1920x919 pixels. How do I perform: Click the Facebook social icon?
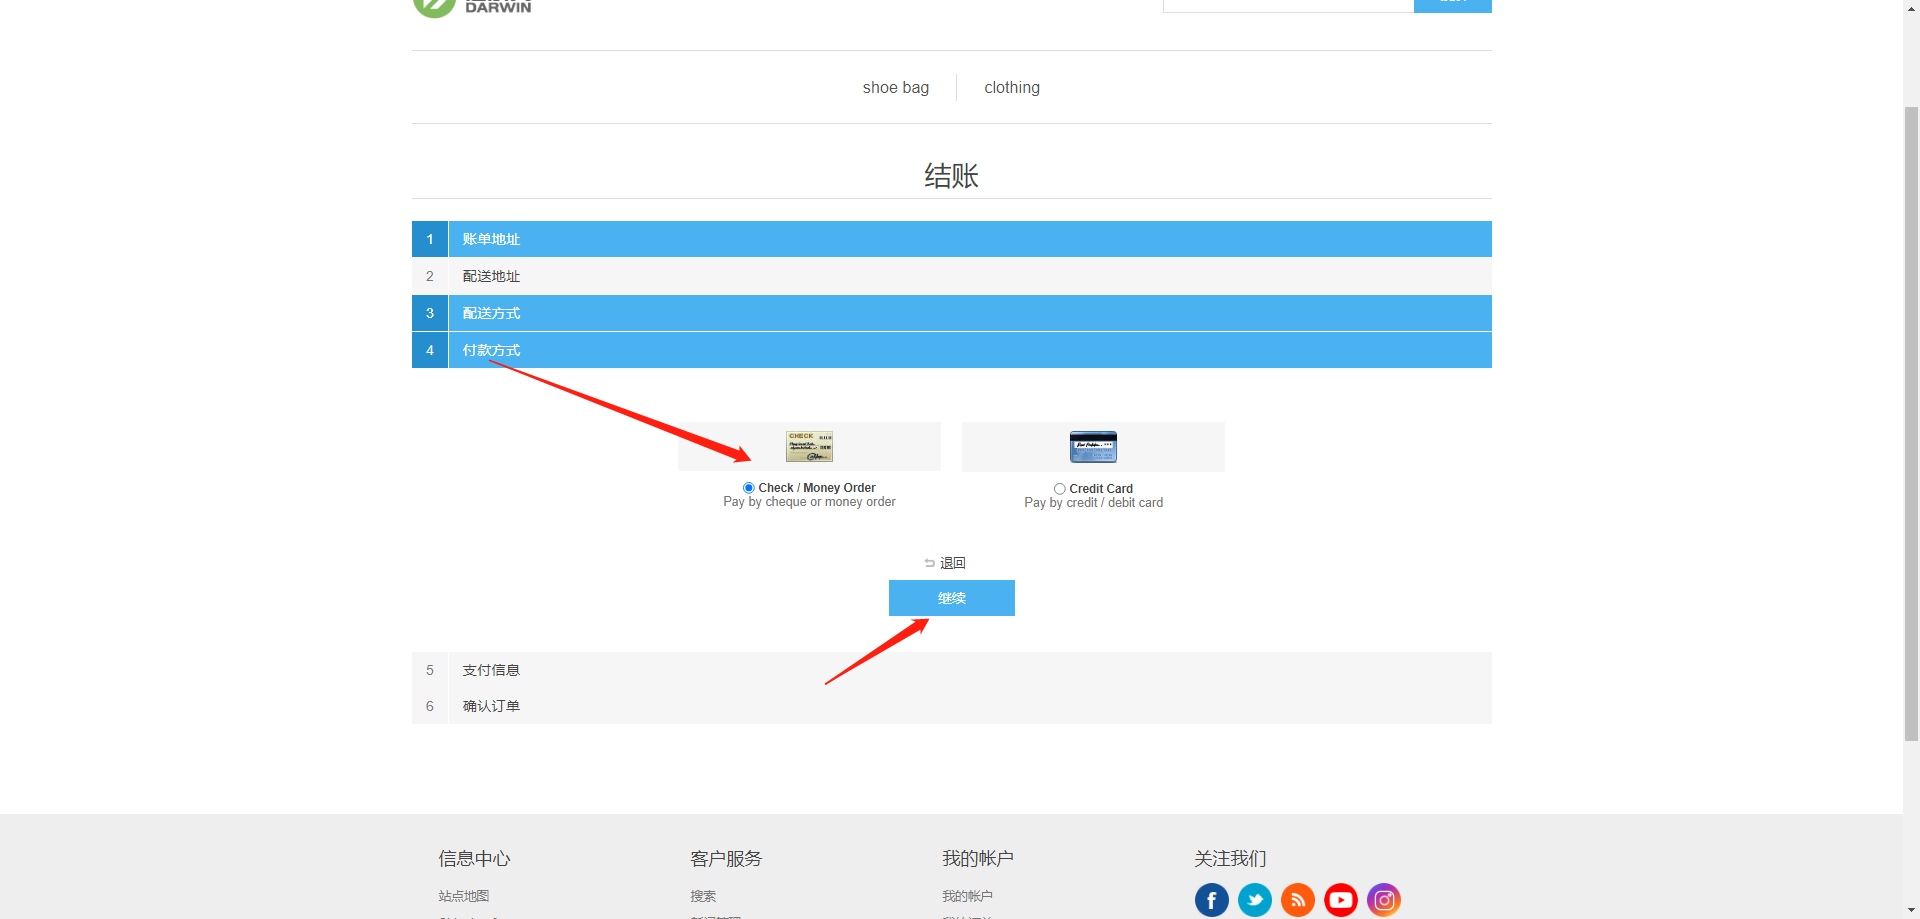coord(1211,900)
